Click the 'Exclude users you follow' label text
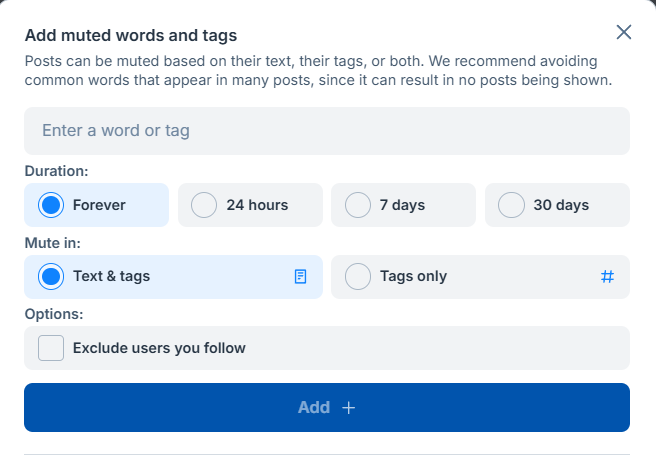The image size is (656, 458). [159, 348]
